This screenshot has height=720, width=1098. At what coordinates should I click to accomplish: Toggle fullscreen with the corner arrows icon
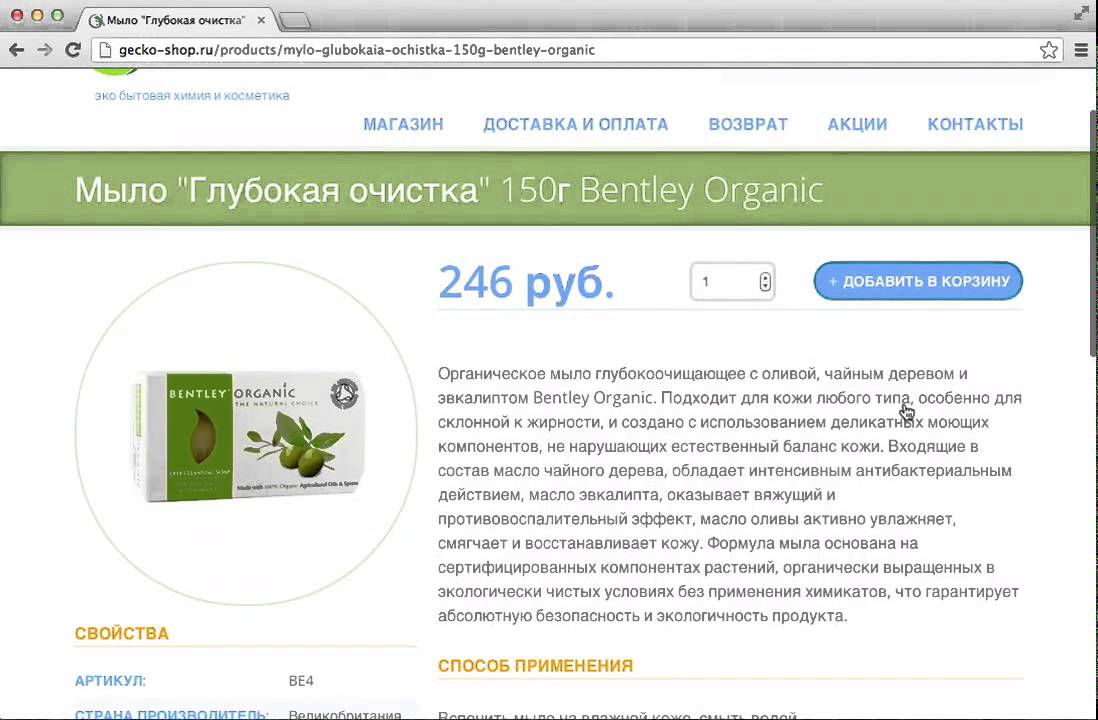click(1082, 13)
